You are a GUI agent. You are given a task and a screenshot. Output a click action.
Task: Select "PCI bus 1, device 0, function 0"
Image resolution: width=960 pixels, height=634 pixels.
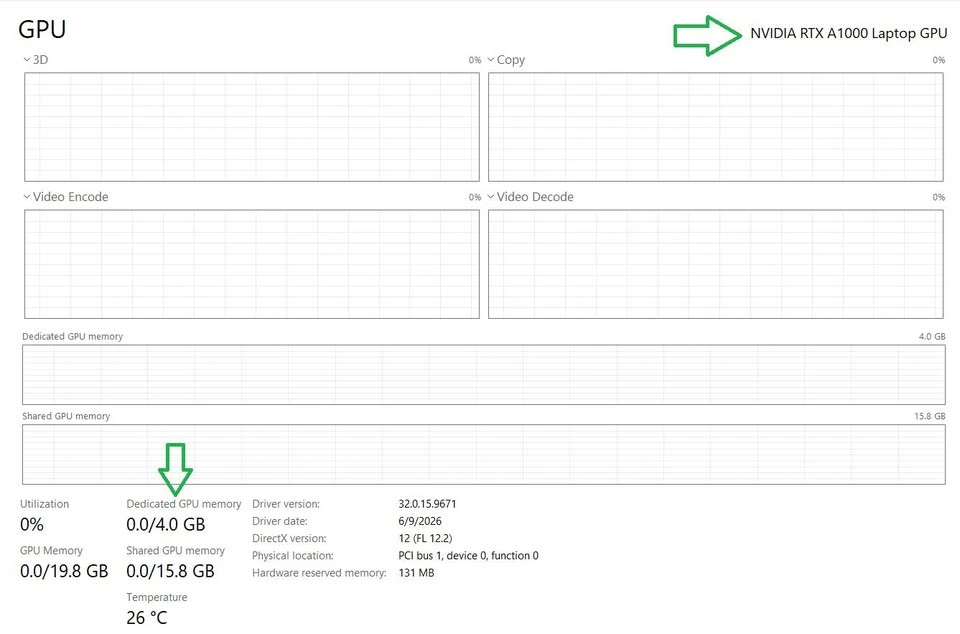coord(468,555)
